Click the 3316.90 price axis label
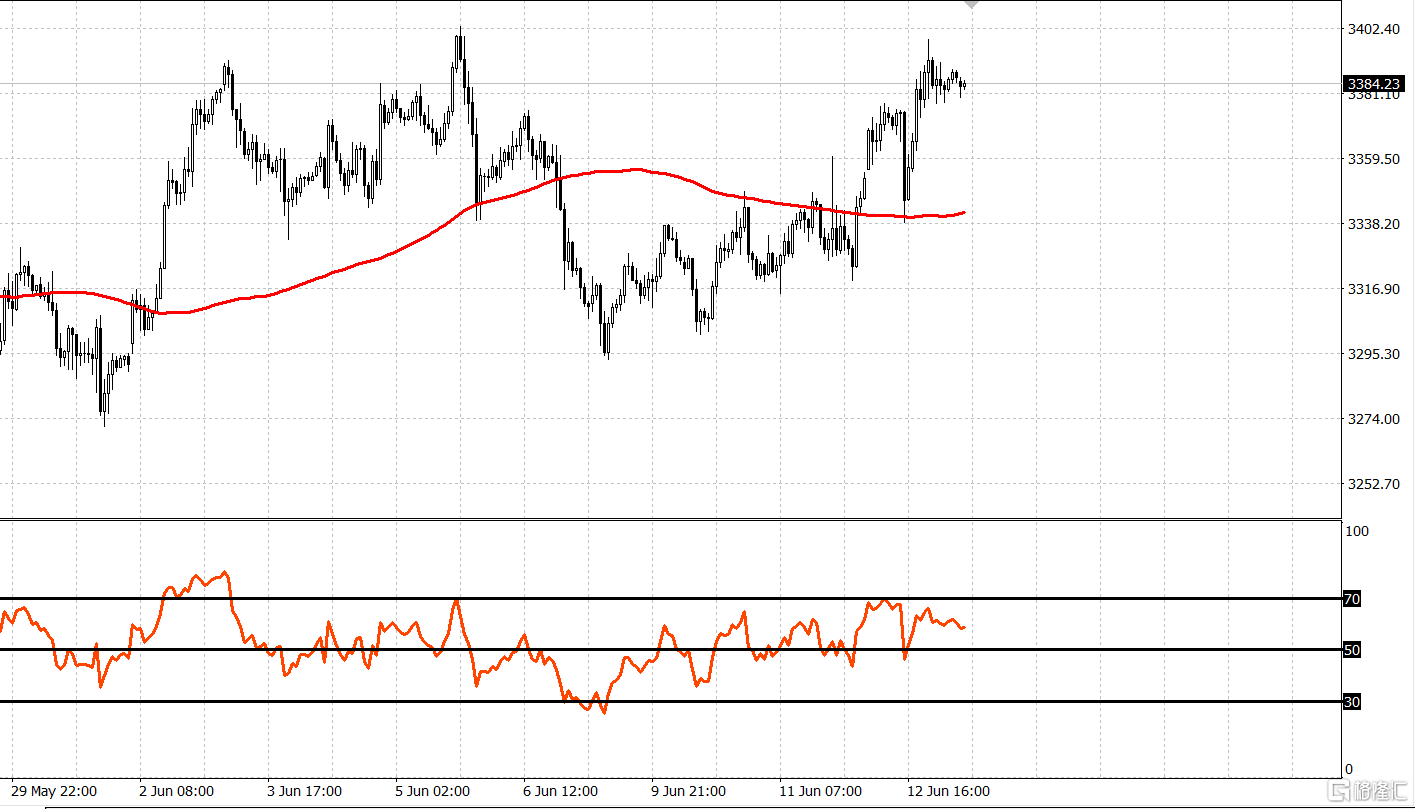Image resolution: width=1415 pixels, height=809 pixels. pos(1373,289)
